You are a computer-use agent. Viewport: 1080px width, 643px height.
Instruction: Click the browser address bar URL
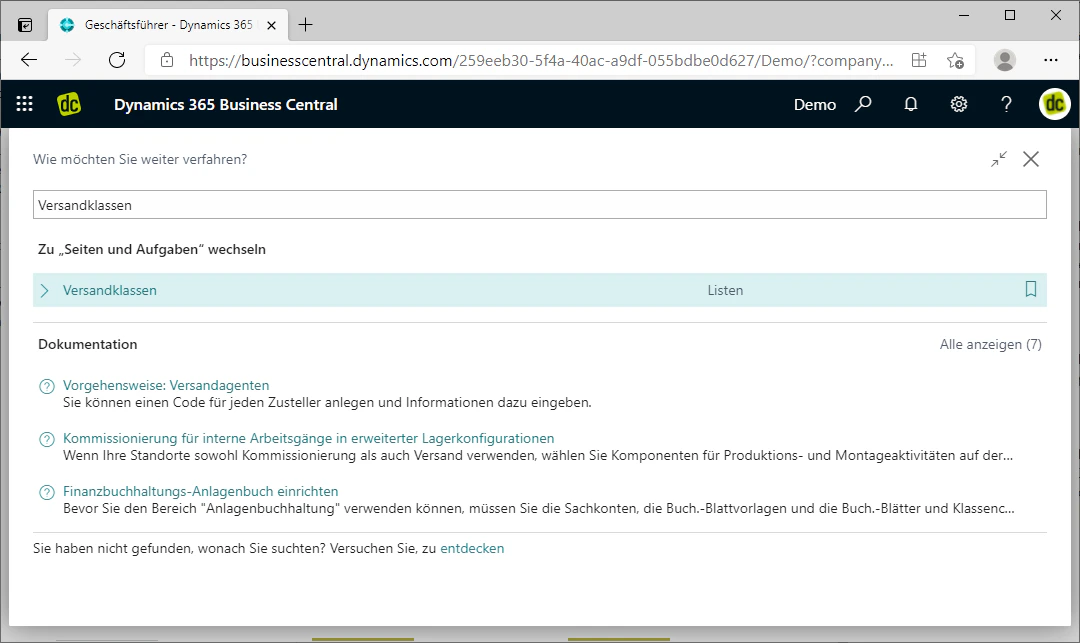click(x=541, y=61)
